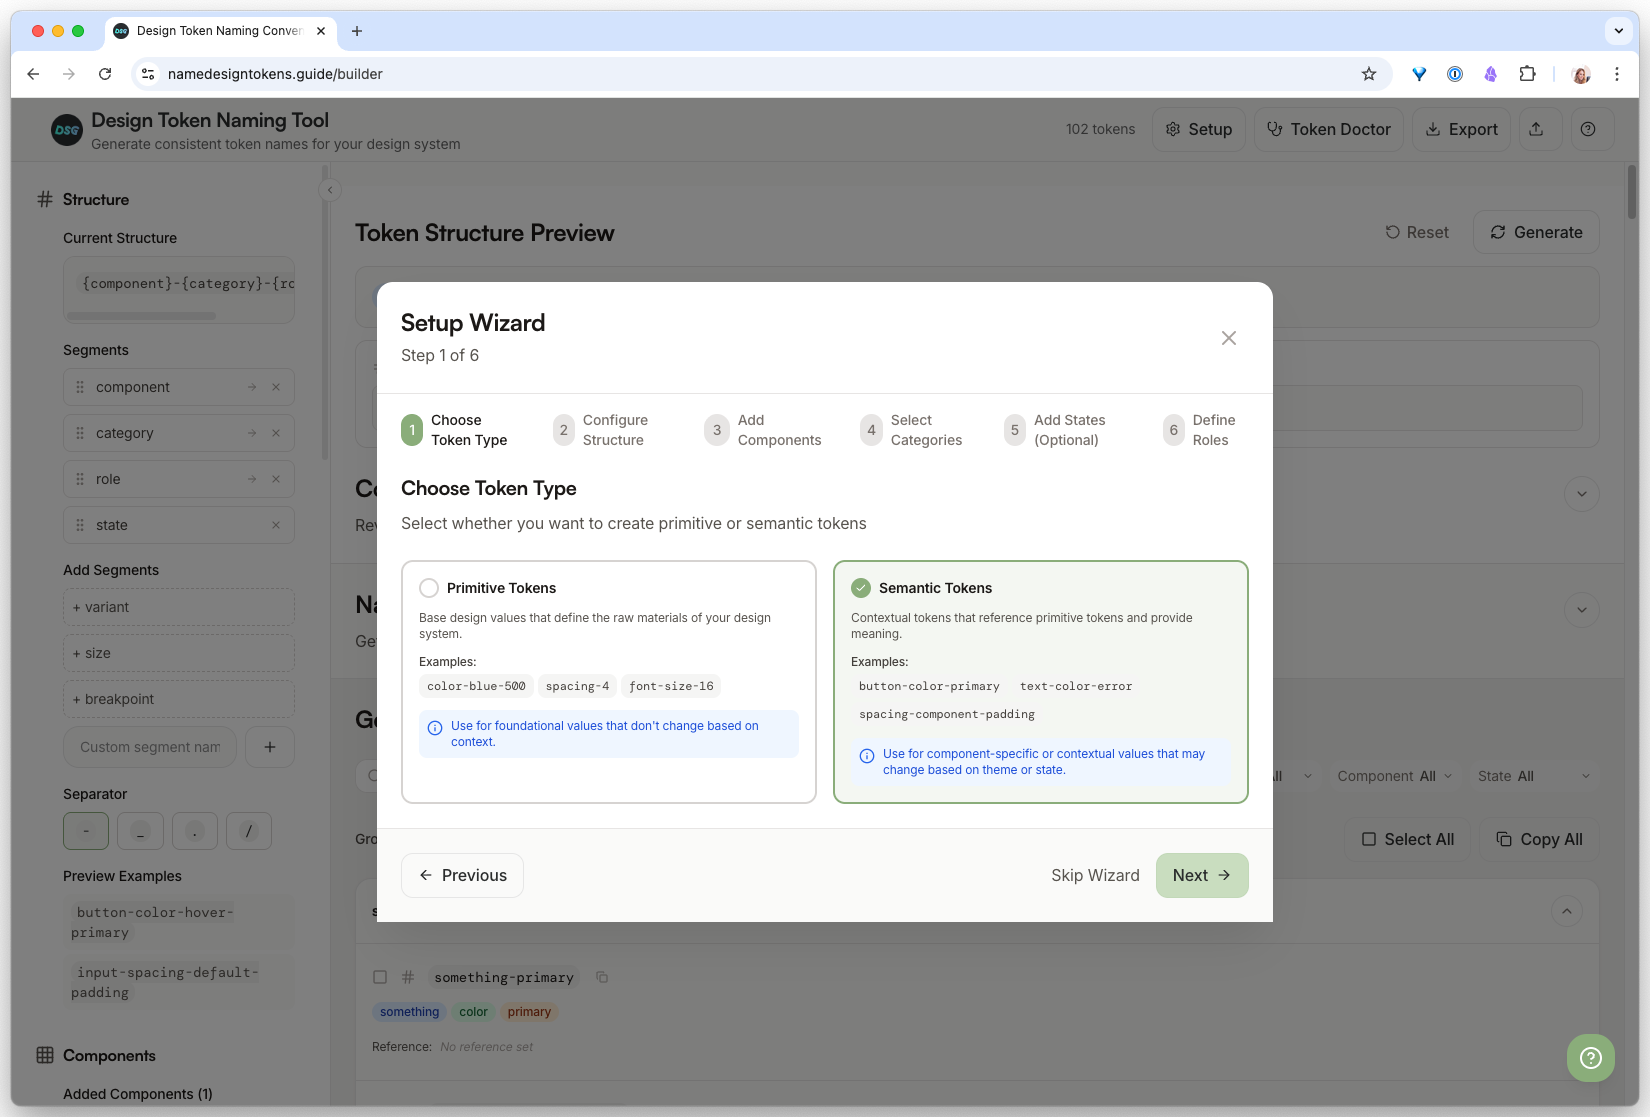This screenshot has height=1117, width=1650.
Task: Click arrow icon on category segment
Action: (x=252, y=433)
